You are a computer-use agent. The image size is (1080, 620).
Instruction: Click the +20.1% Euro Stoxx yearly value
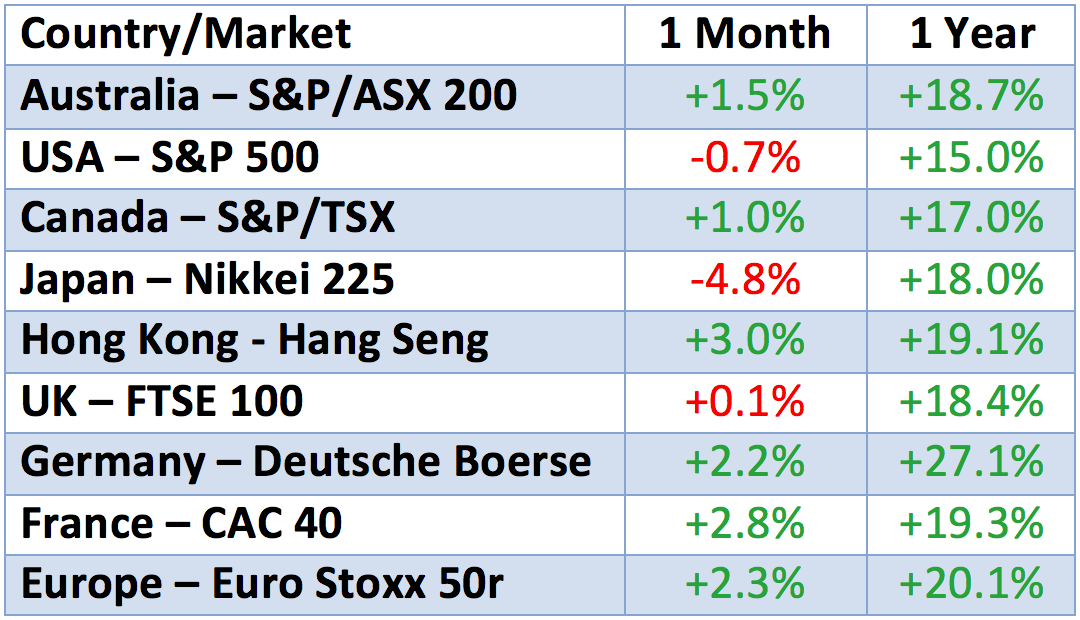(971, 584)
